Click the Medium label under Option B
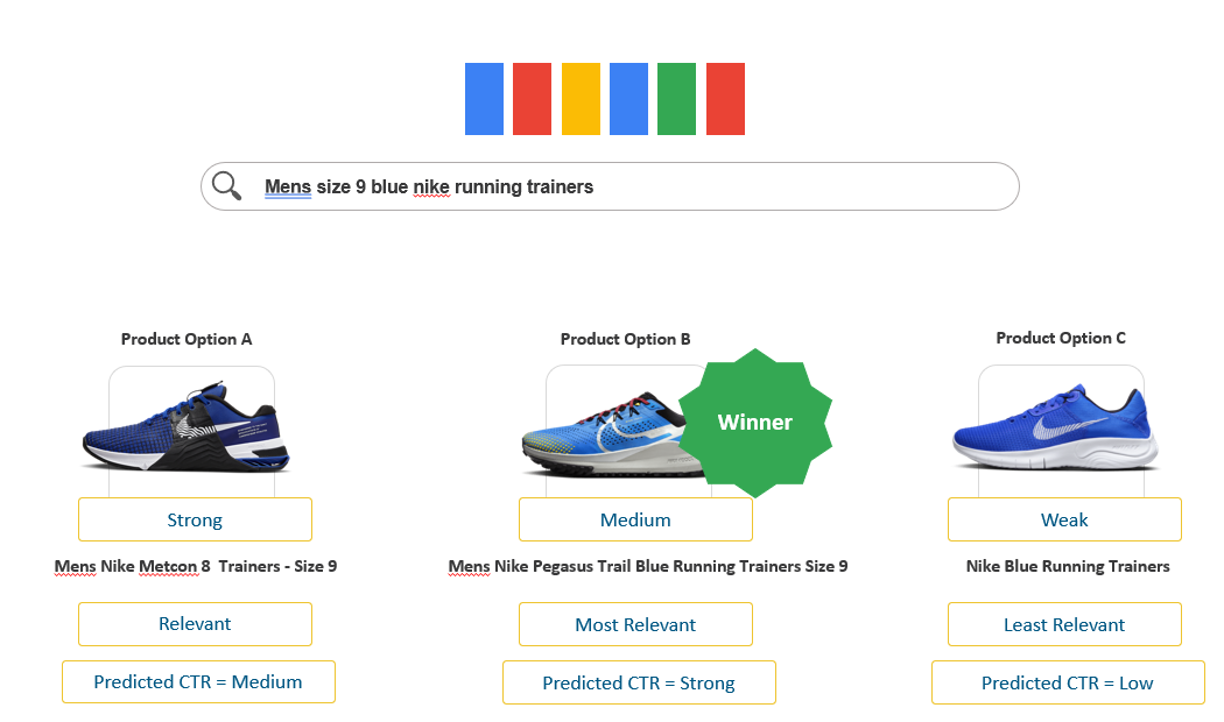The width and height of the screenshot is (1224, 722). coord(635,520)
